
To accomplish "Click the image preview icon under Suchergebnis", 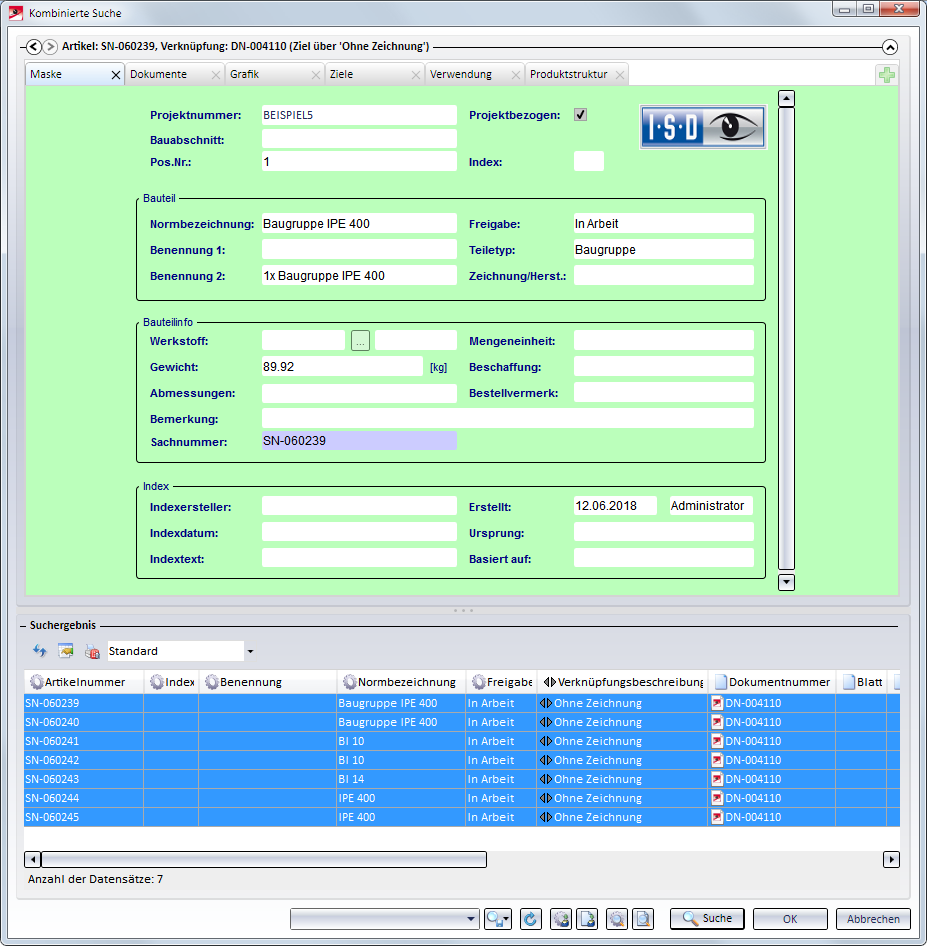I will click(66, 651).
